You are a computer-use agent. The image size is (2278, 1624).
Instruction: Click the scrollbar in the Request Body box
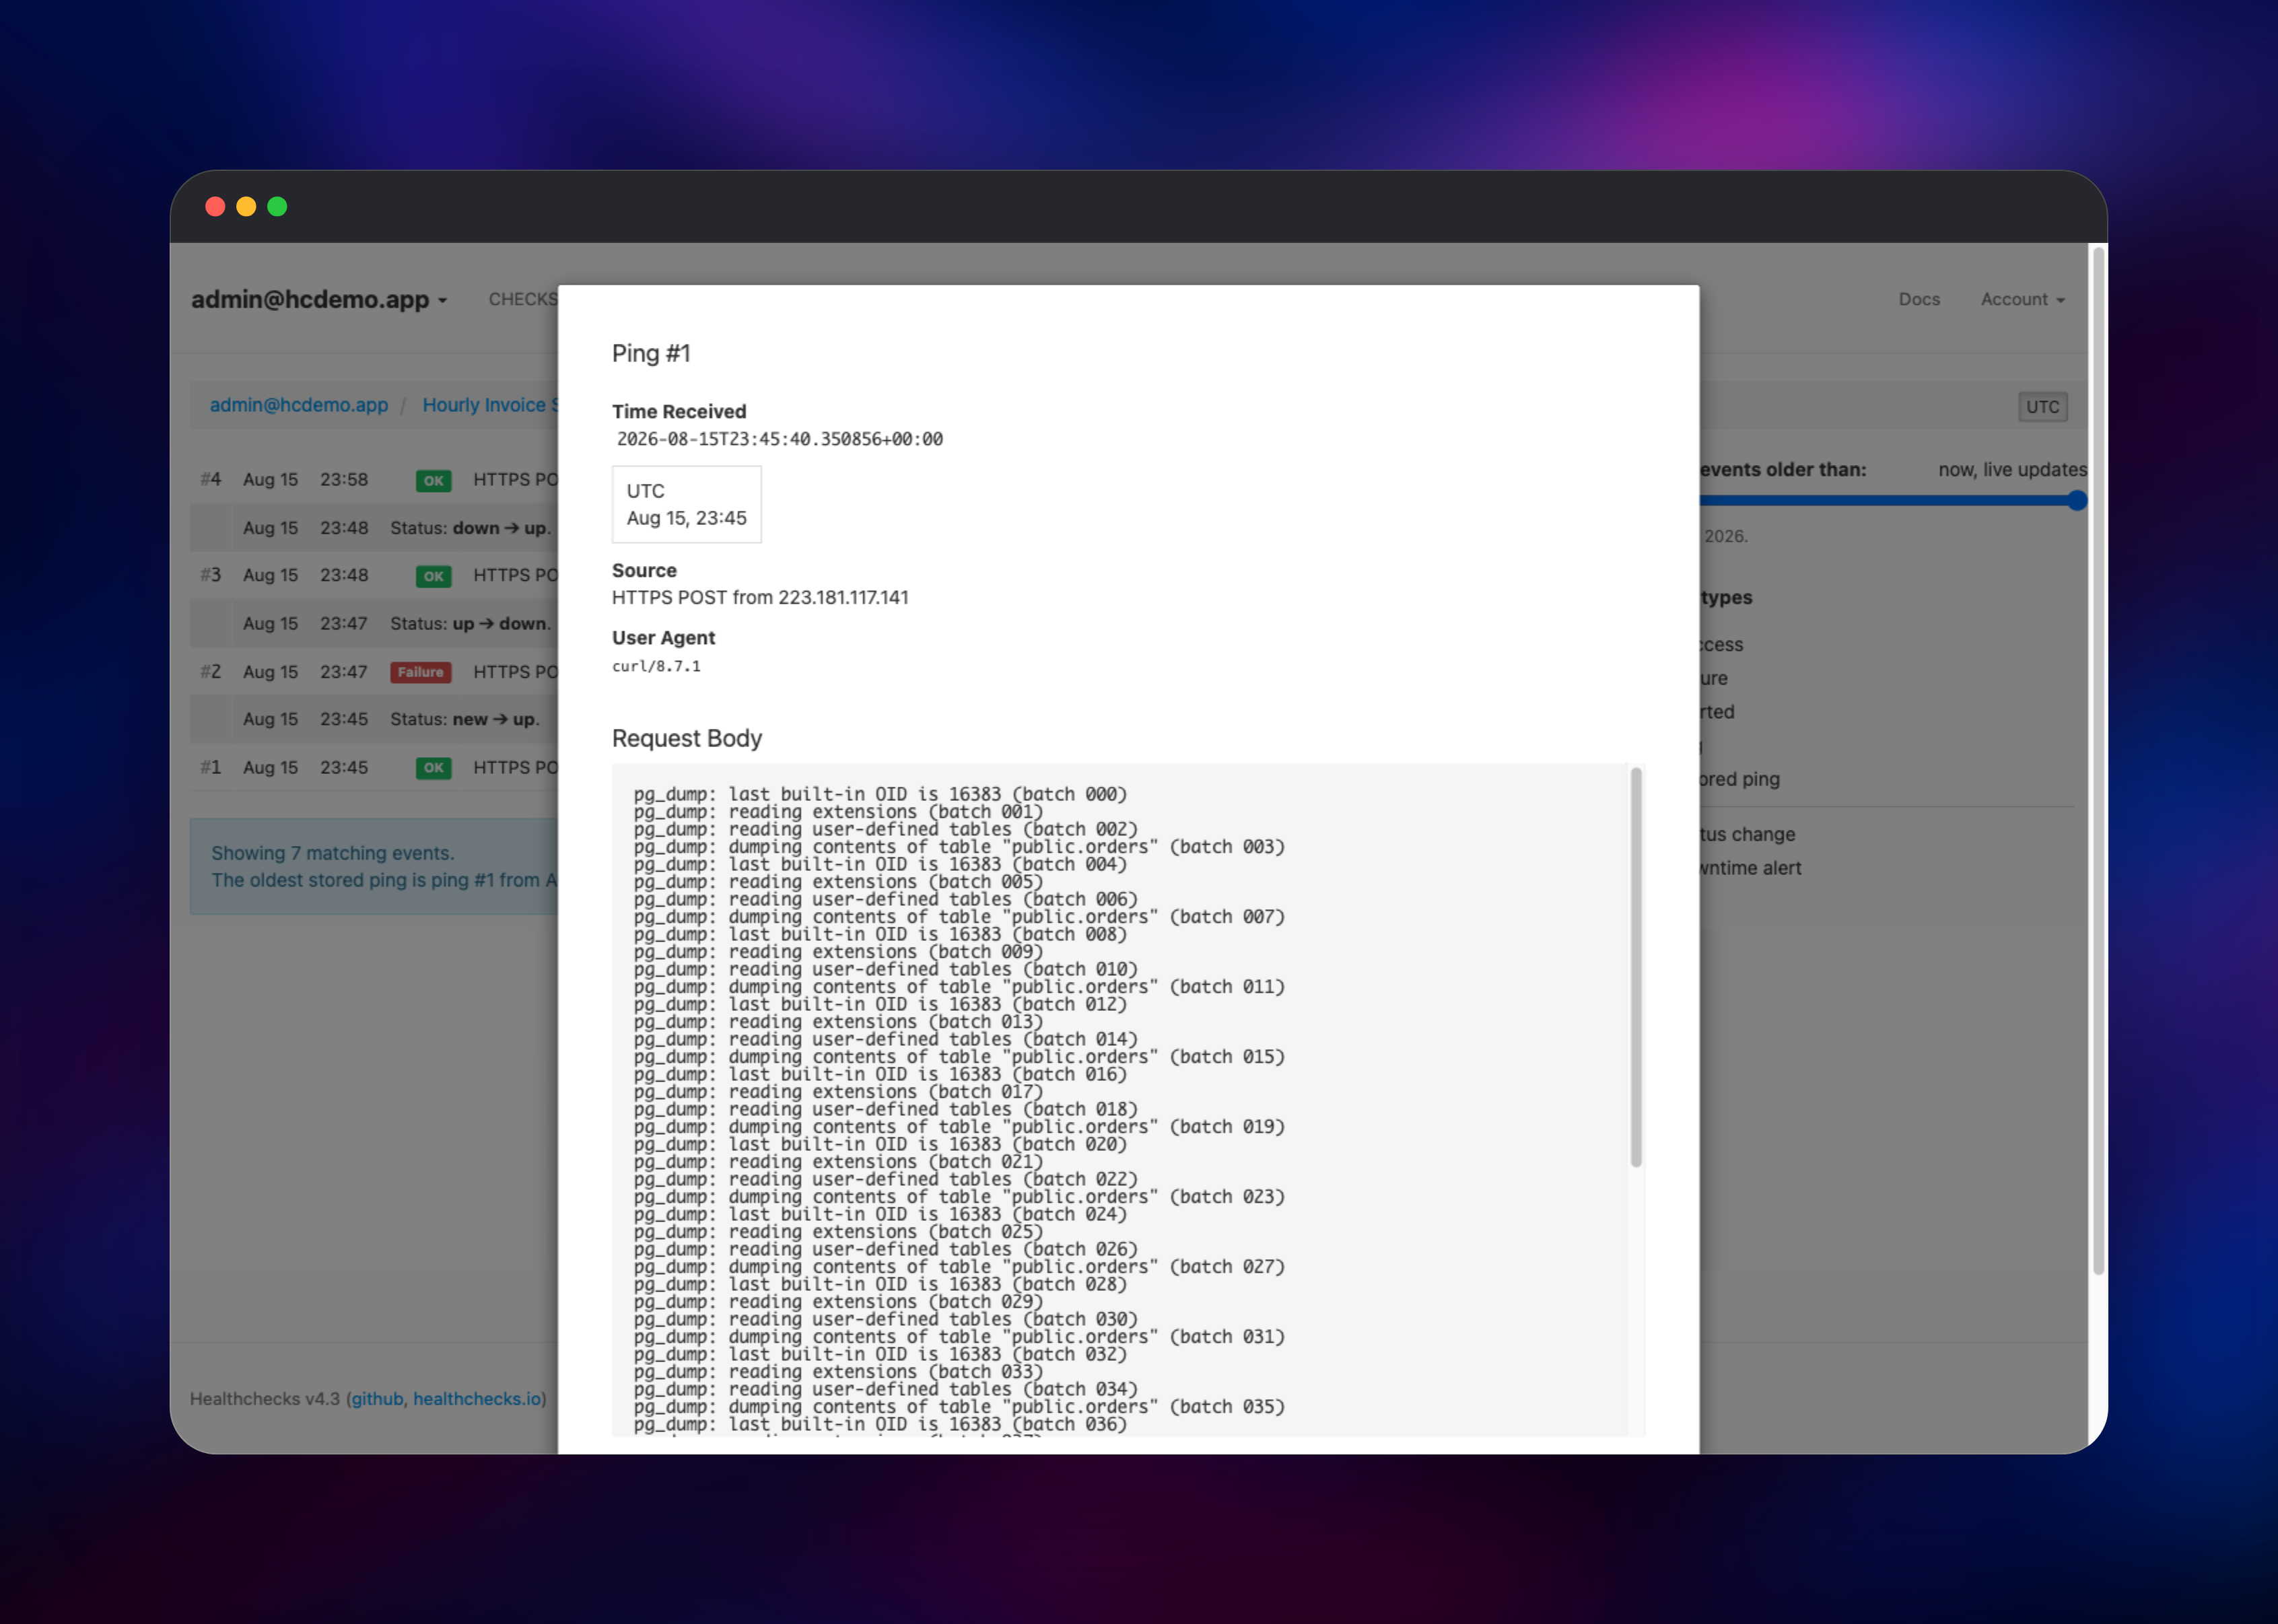click(1636, 966)
